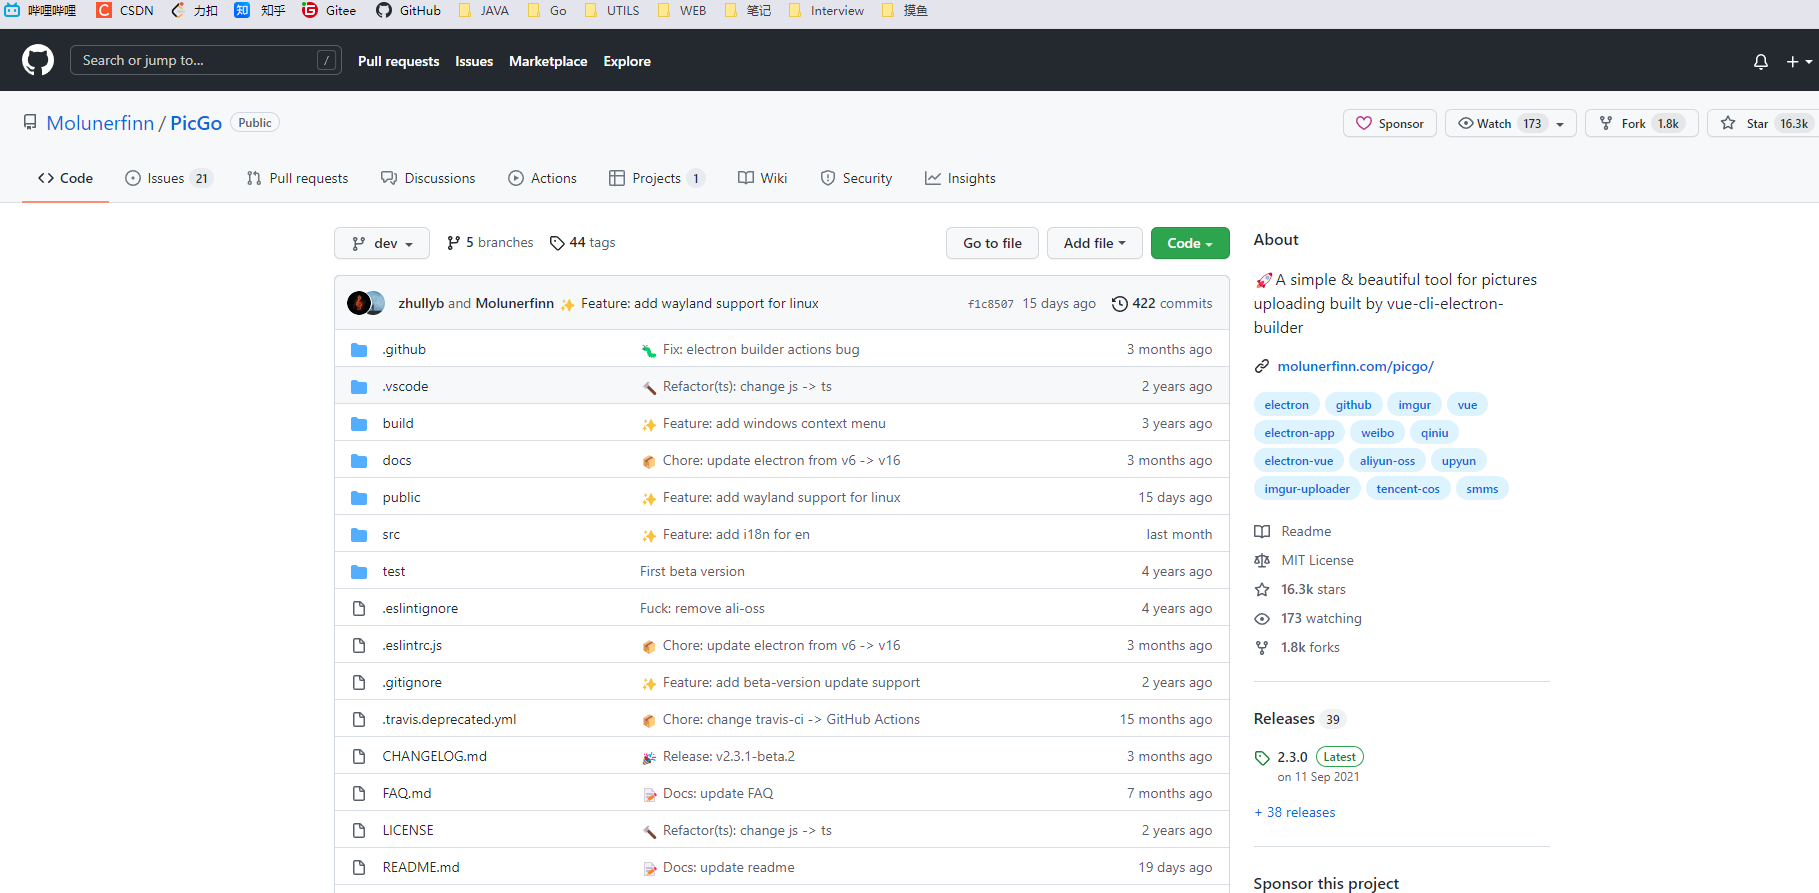Viewport: 1819px width, 893px height.
Task: Open the Gitee bookmark
Action: pyautogui.click(x=330, y=10)
